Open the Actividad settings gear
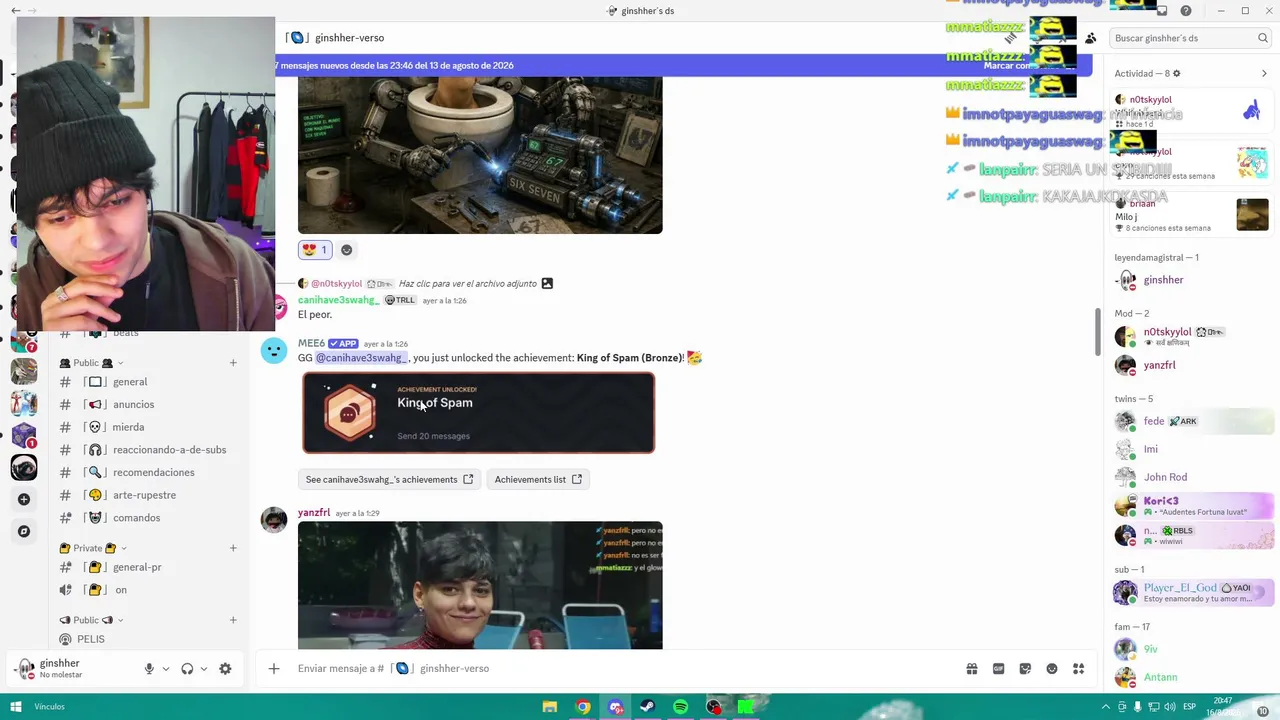Viewport: 1280px width, 720px height. (1176, 73)
